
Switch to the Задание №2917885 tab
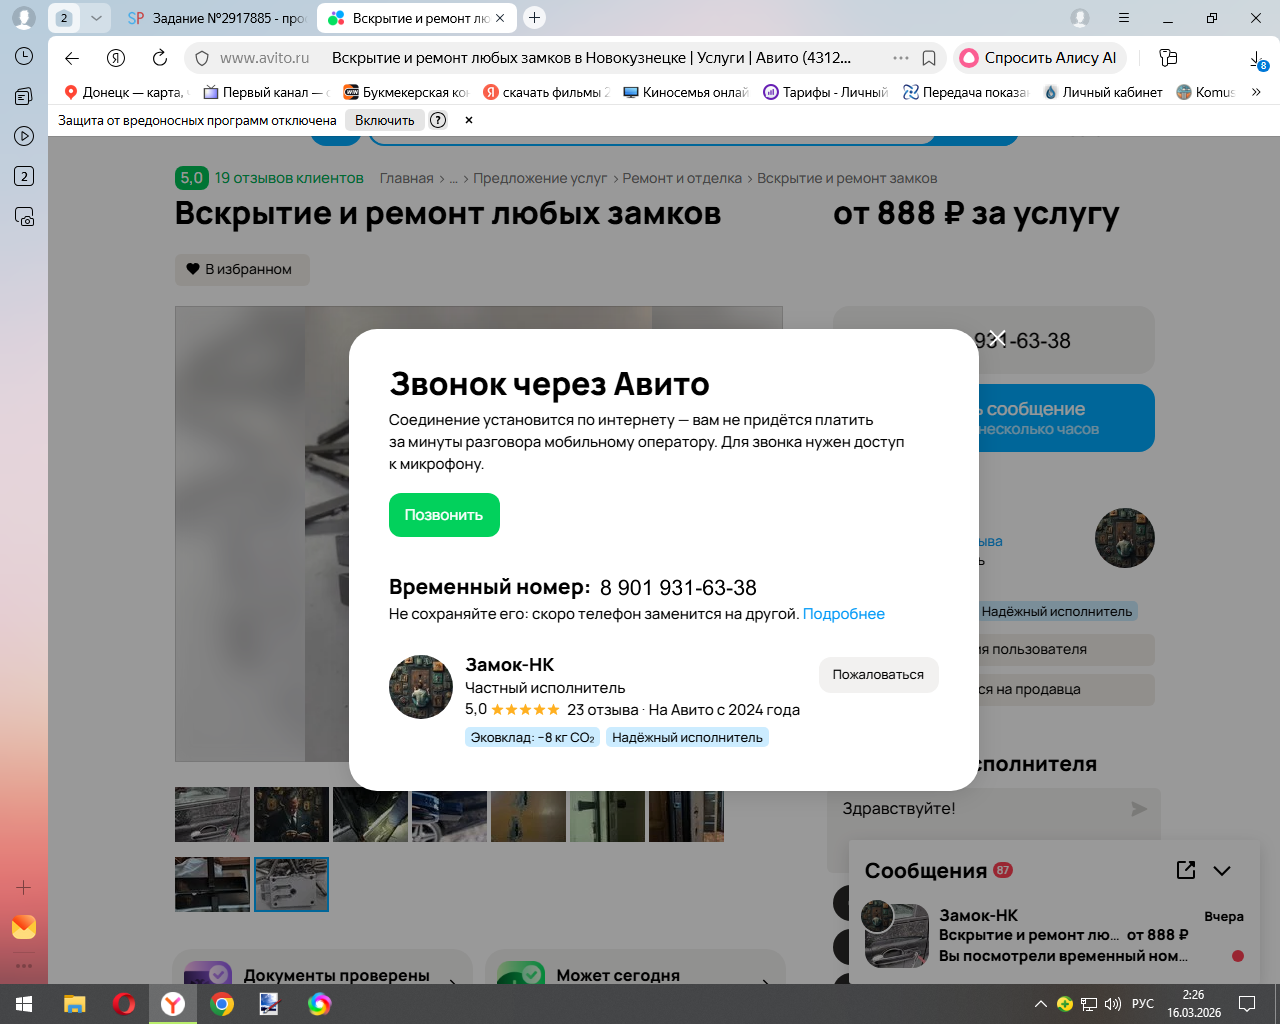point(217,18)
